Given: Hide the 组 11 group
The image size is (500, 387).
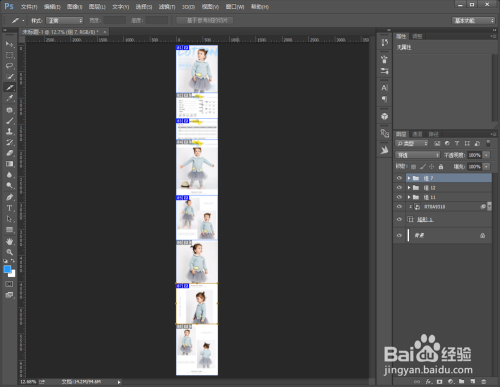Looking at the screenshot, I should click(399, 197).
